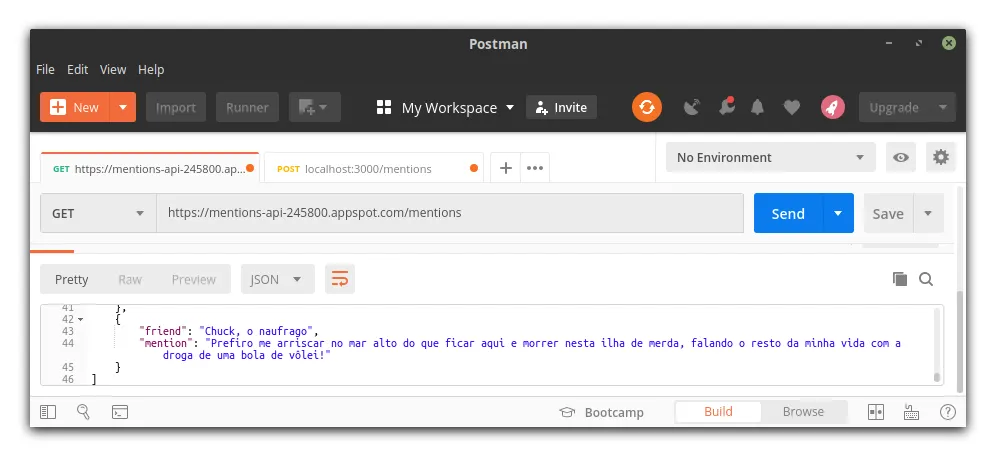Click the Send button

[x=788, y=213]
